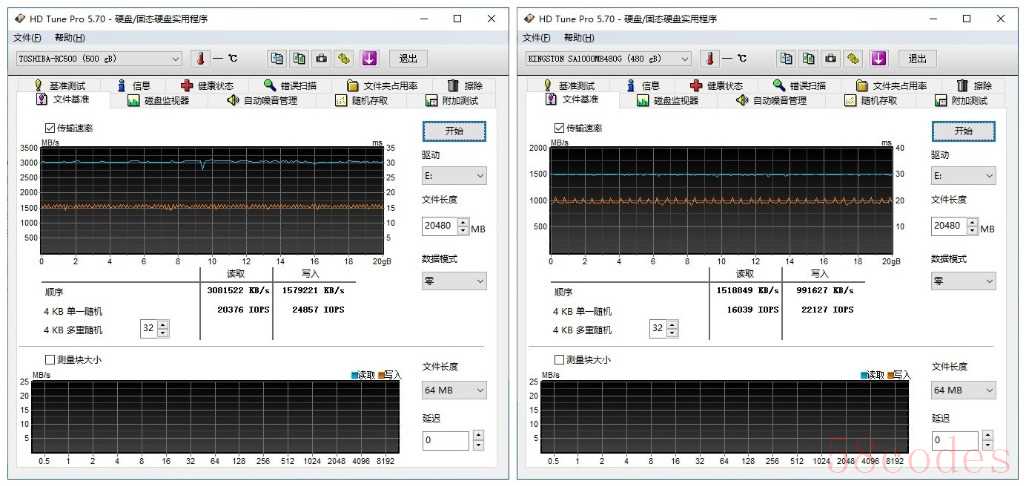Click the green copy-screenshot icon in the right window

click(x=808, y=59)
